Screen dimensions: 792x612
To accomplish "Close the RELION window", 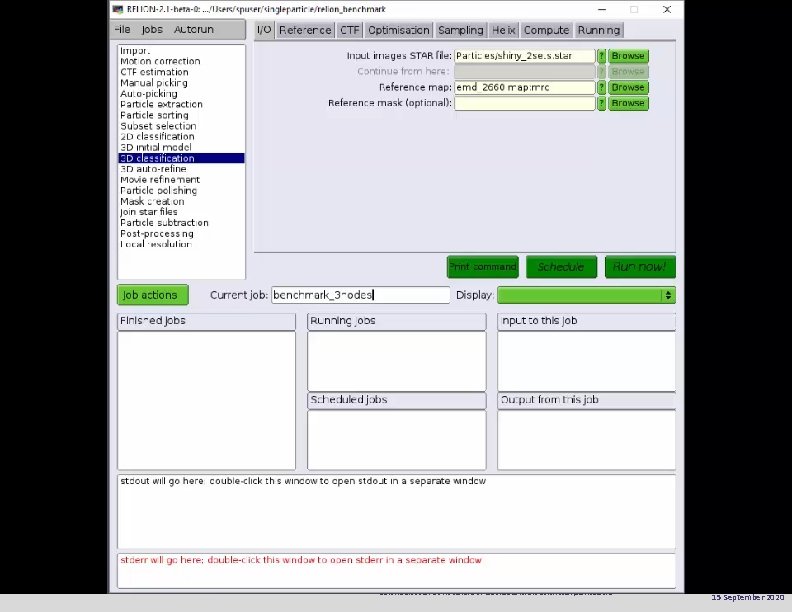I will pos(667,9).
